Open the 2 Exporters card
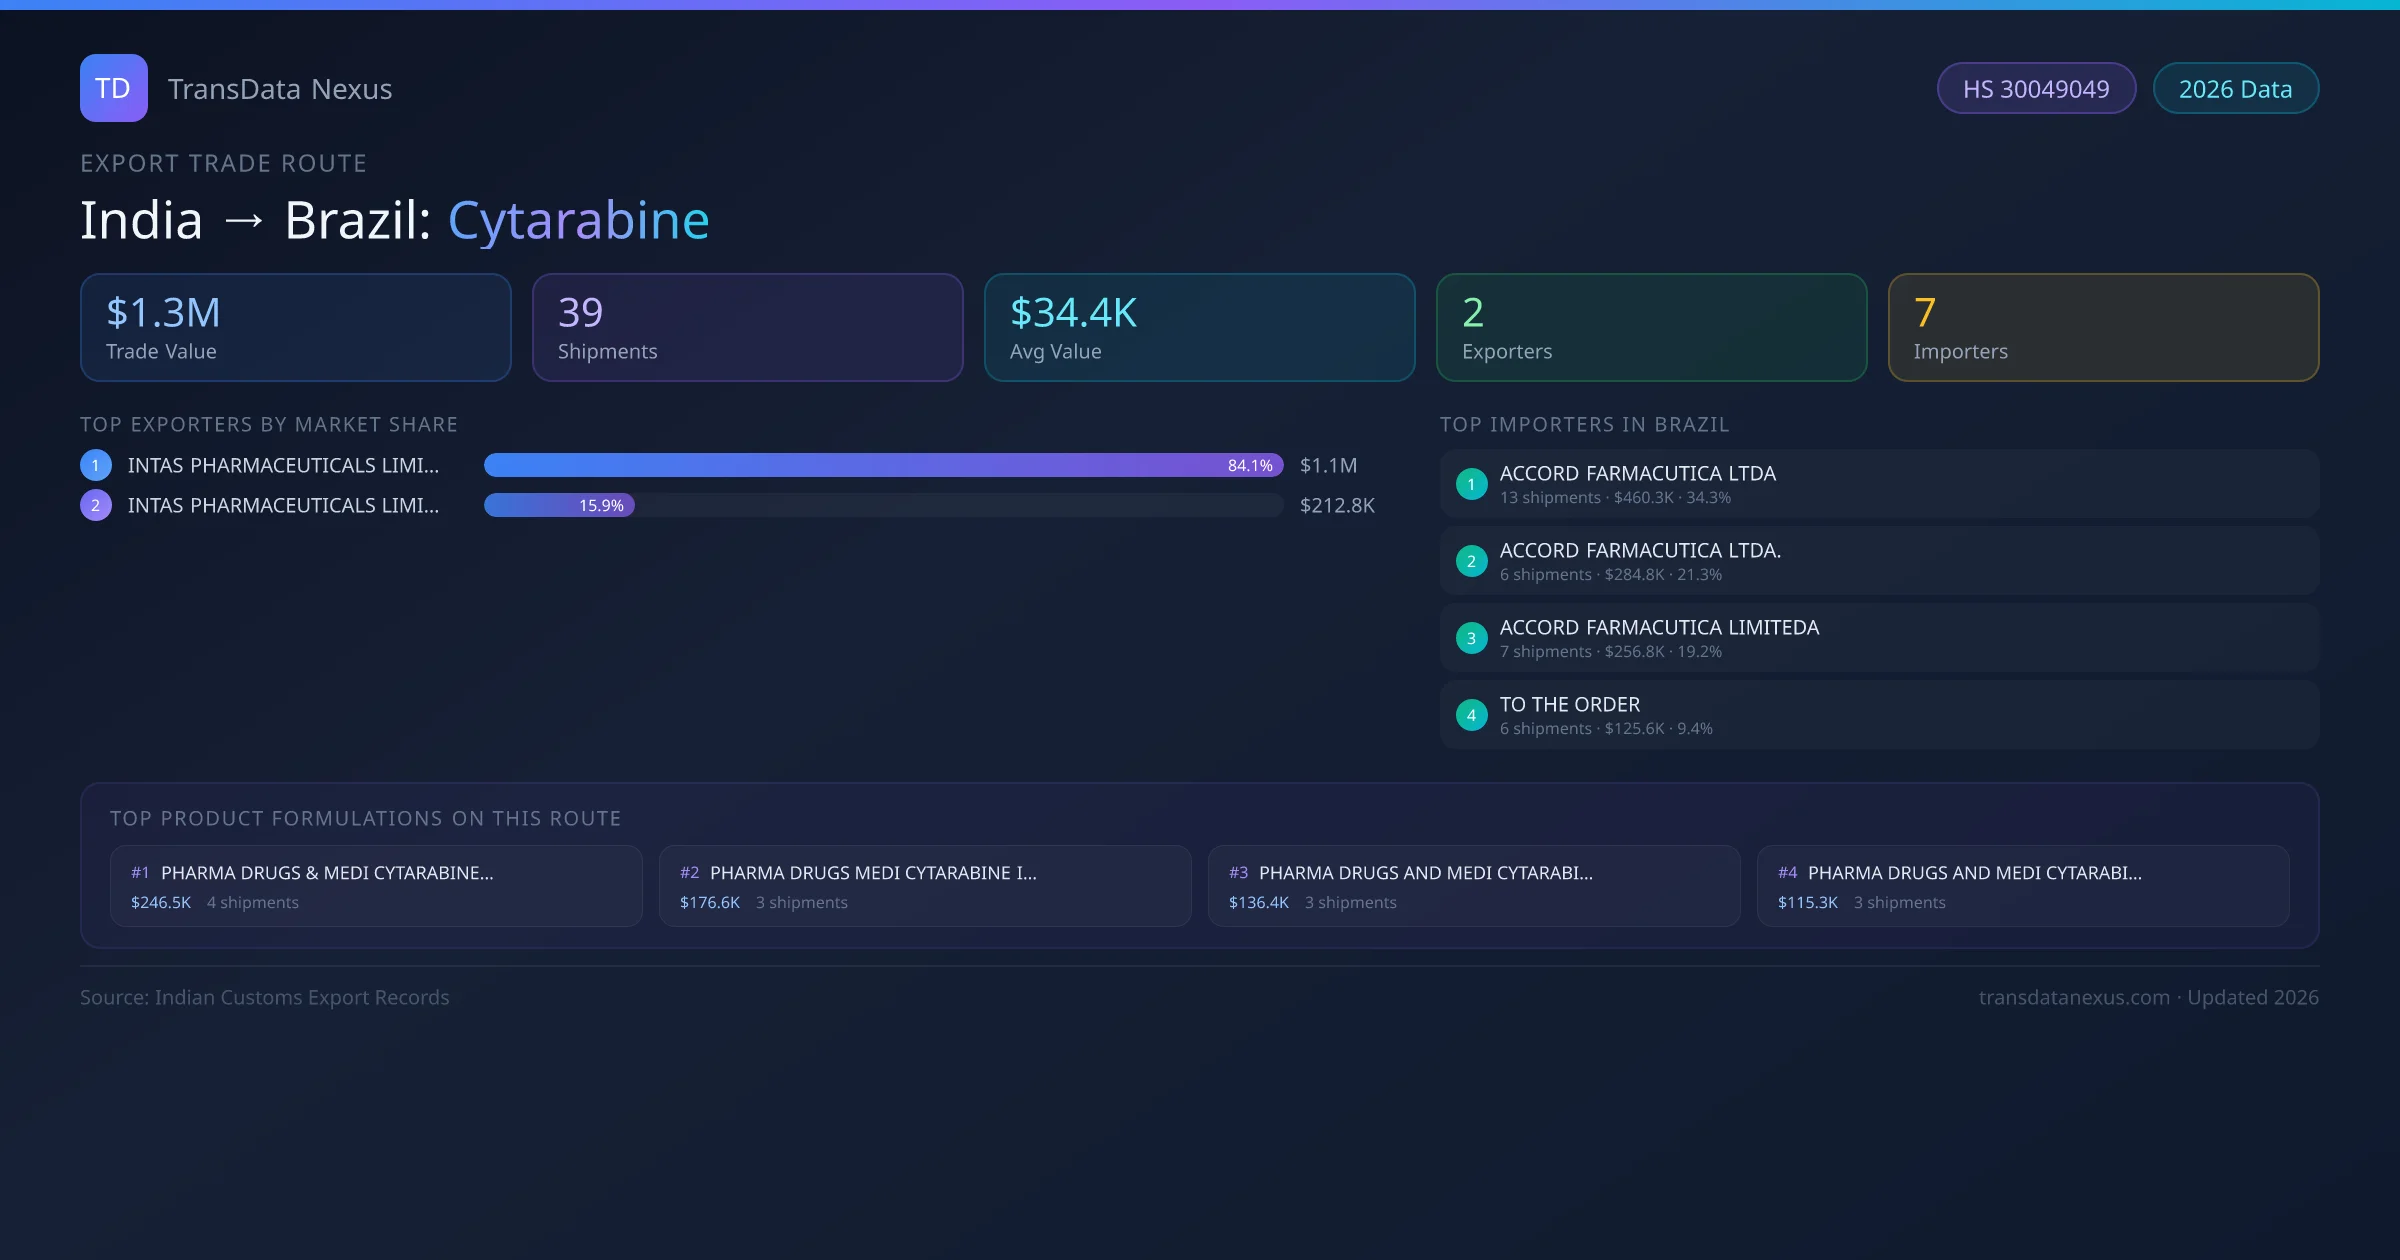This screenshot has width=2400, height=1260. coord(1651,328)
